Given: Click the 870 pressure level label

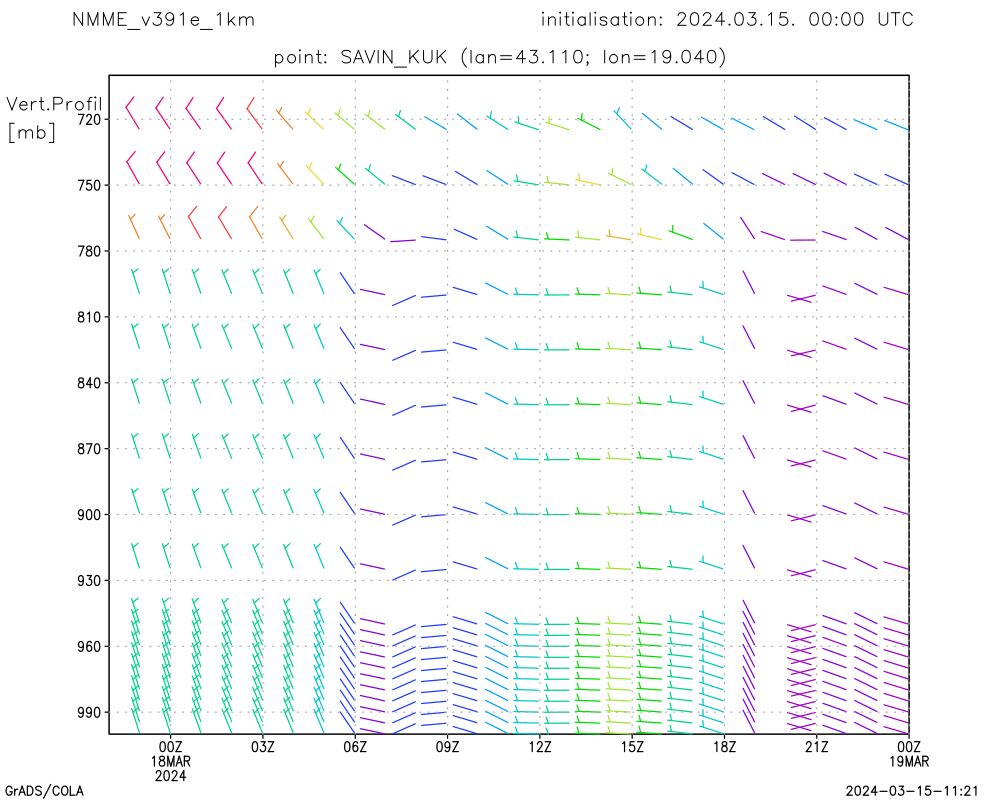Looking at the screenshot, I should (x=90, y=449).
